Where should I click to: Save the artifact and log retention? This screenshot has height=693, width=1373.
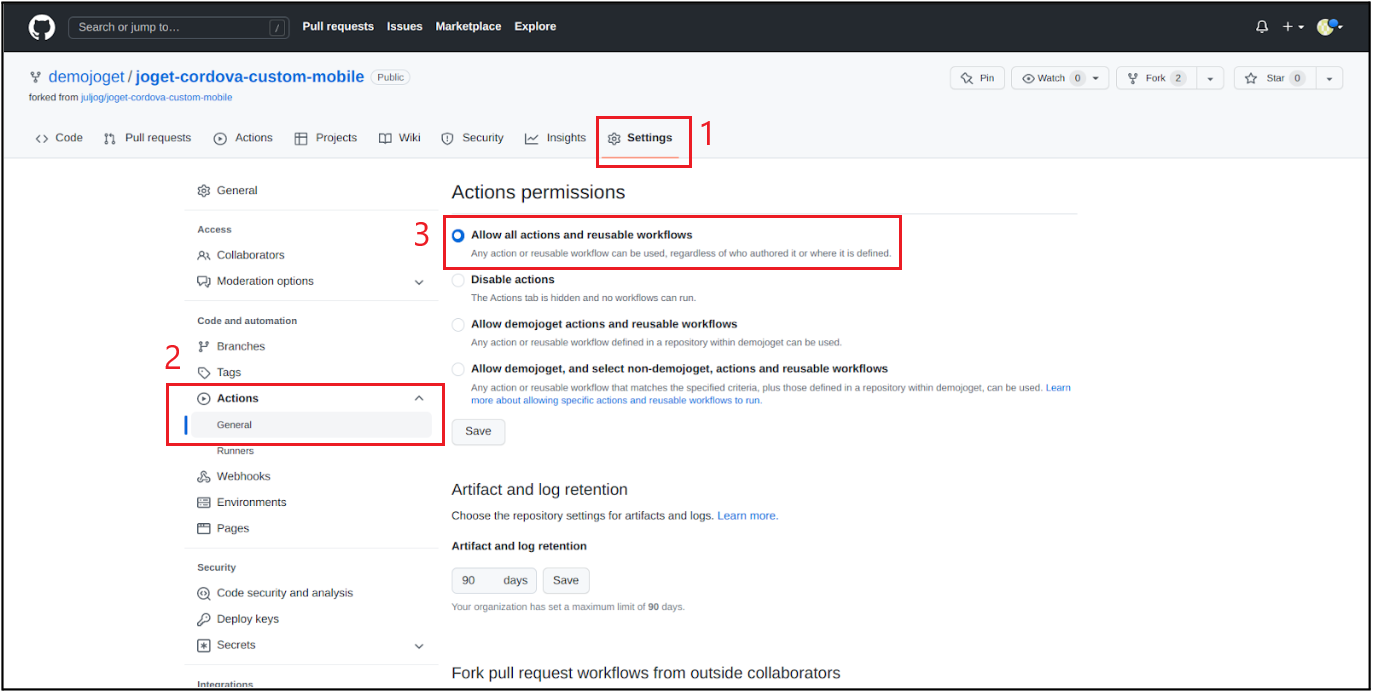click(566, 580)
